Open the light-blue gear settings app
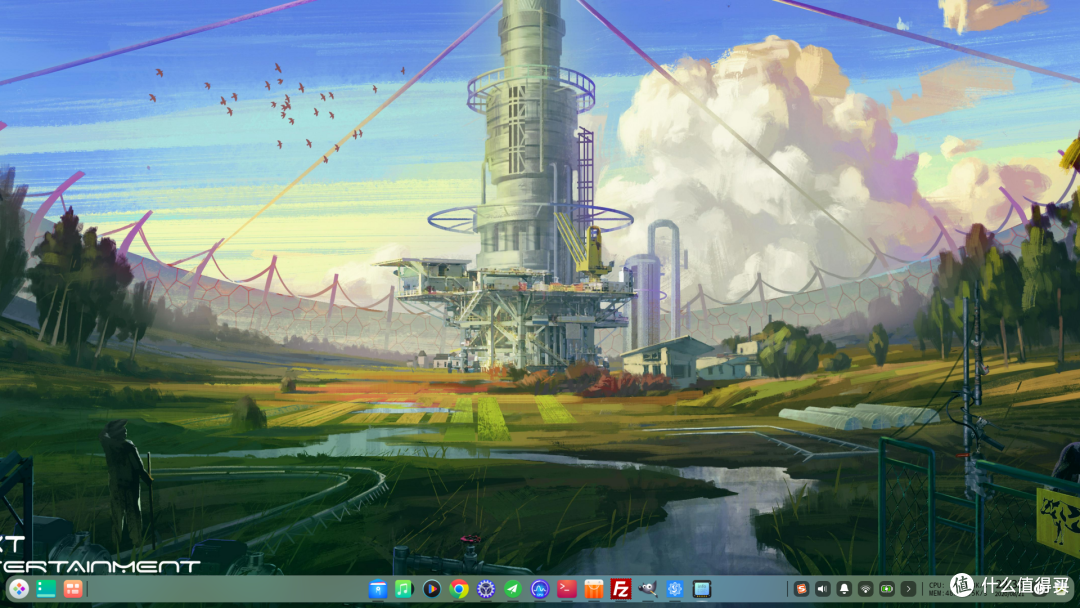This screenshot has width=1080, height=608. [674, 589]
